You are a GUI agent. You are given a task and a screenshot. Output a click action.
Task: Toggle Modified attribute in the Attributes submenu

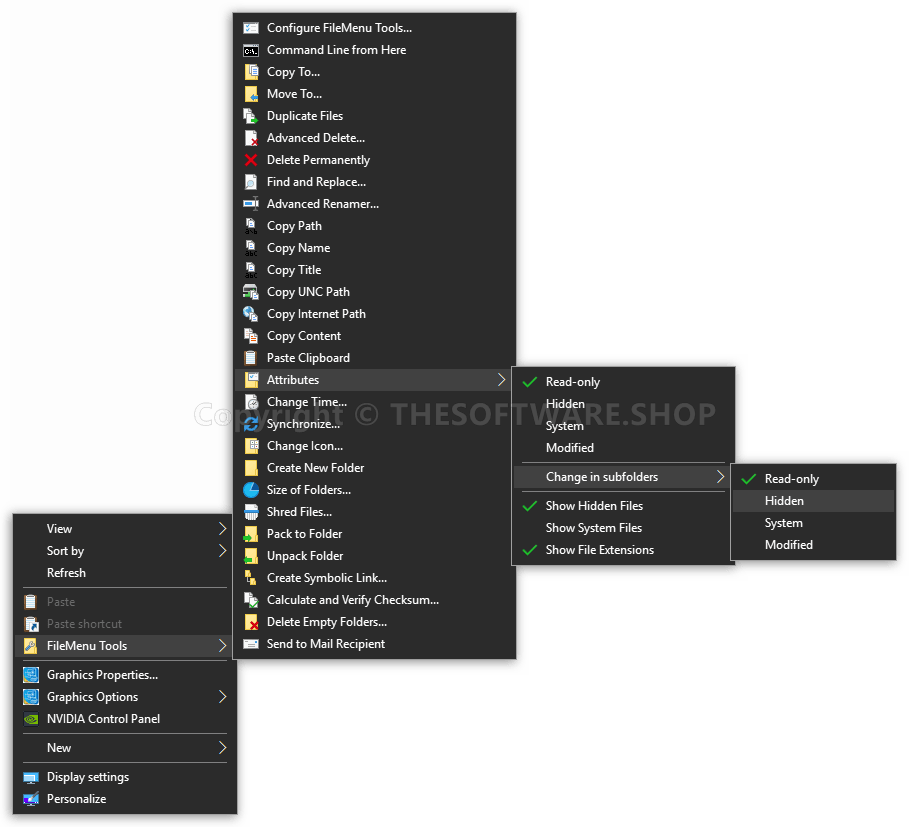point(623,448)
